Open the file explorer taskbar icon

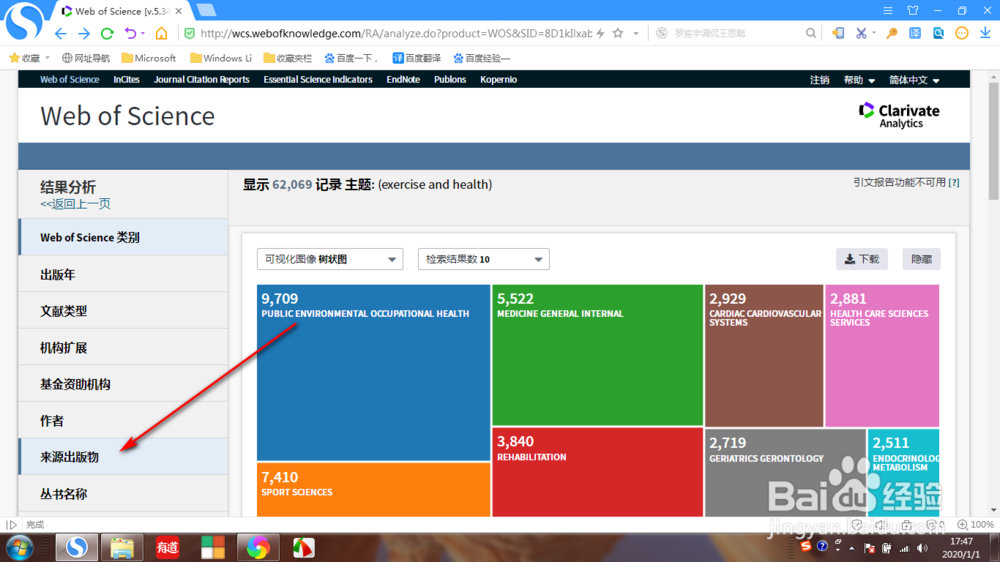pos(122,548)
